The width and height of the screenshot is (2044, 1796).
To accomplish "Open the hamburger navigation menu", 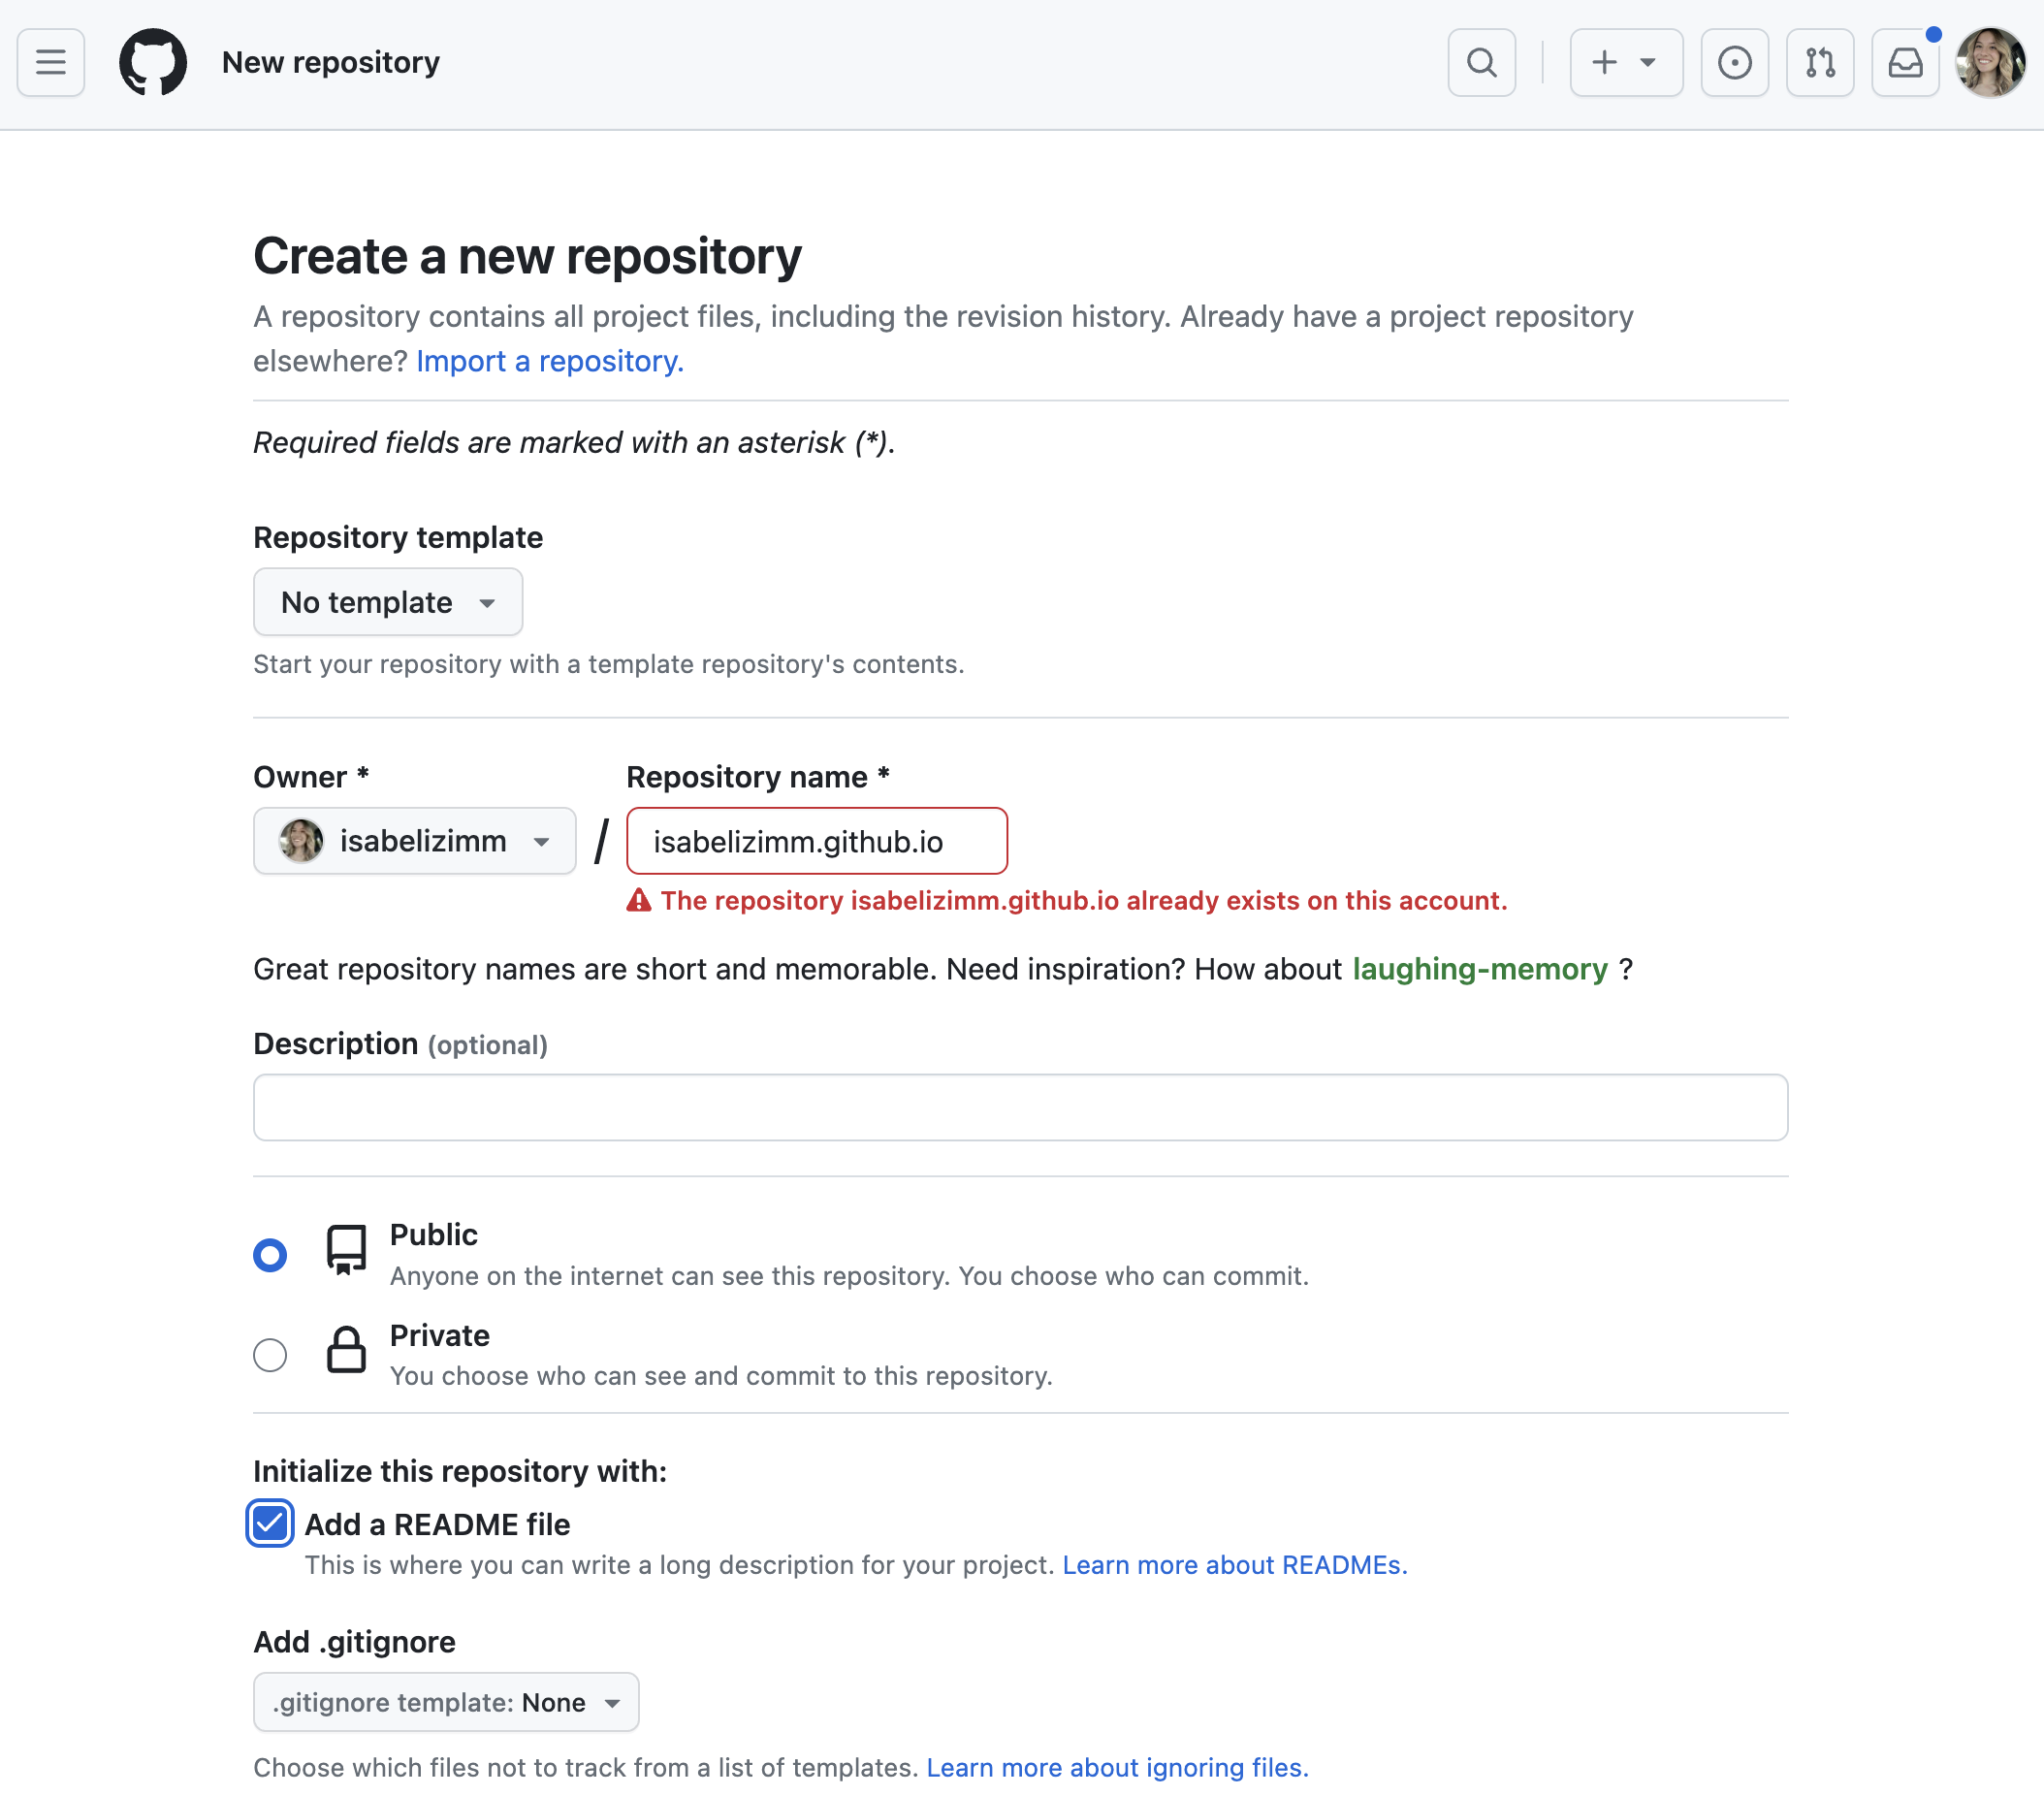I will [x=51, y=62].
